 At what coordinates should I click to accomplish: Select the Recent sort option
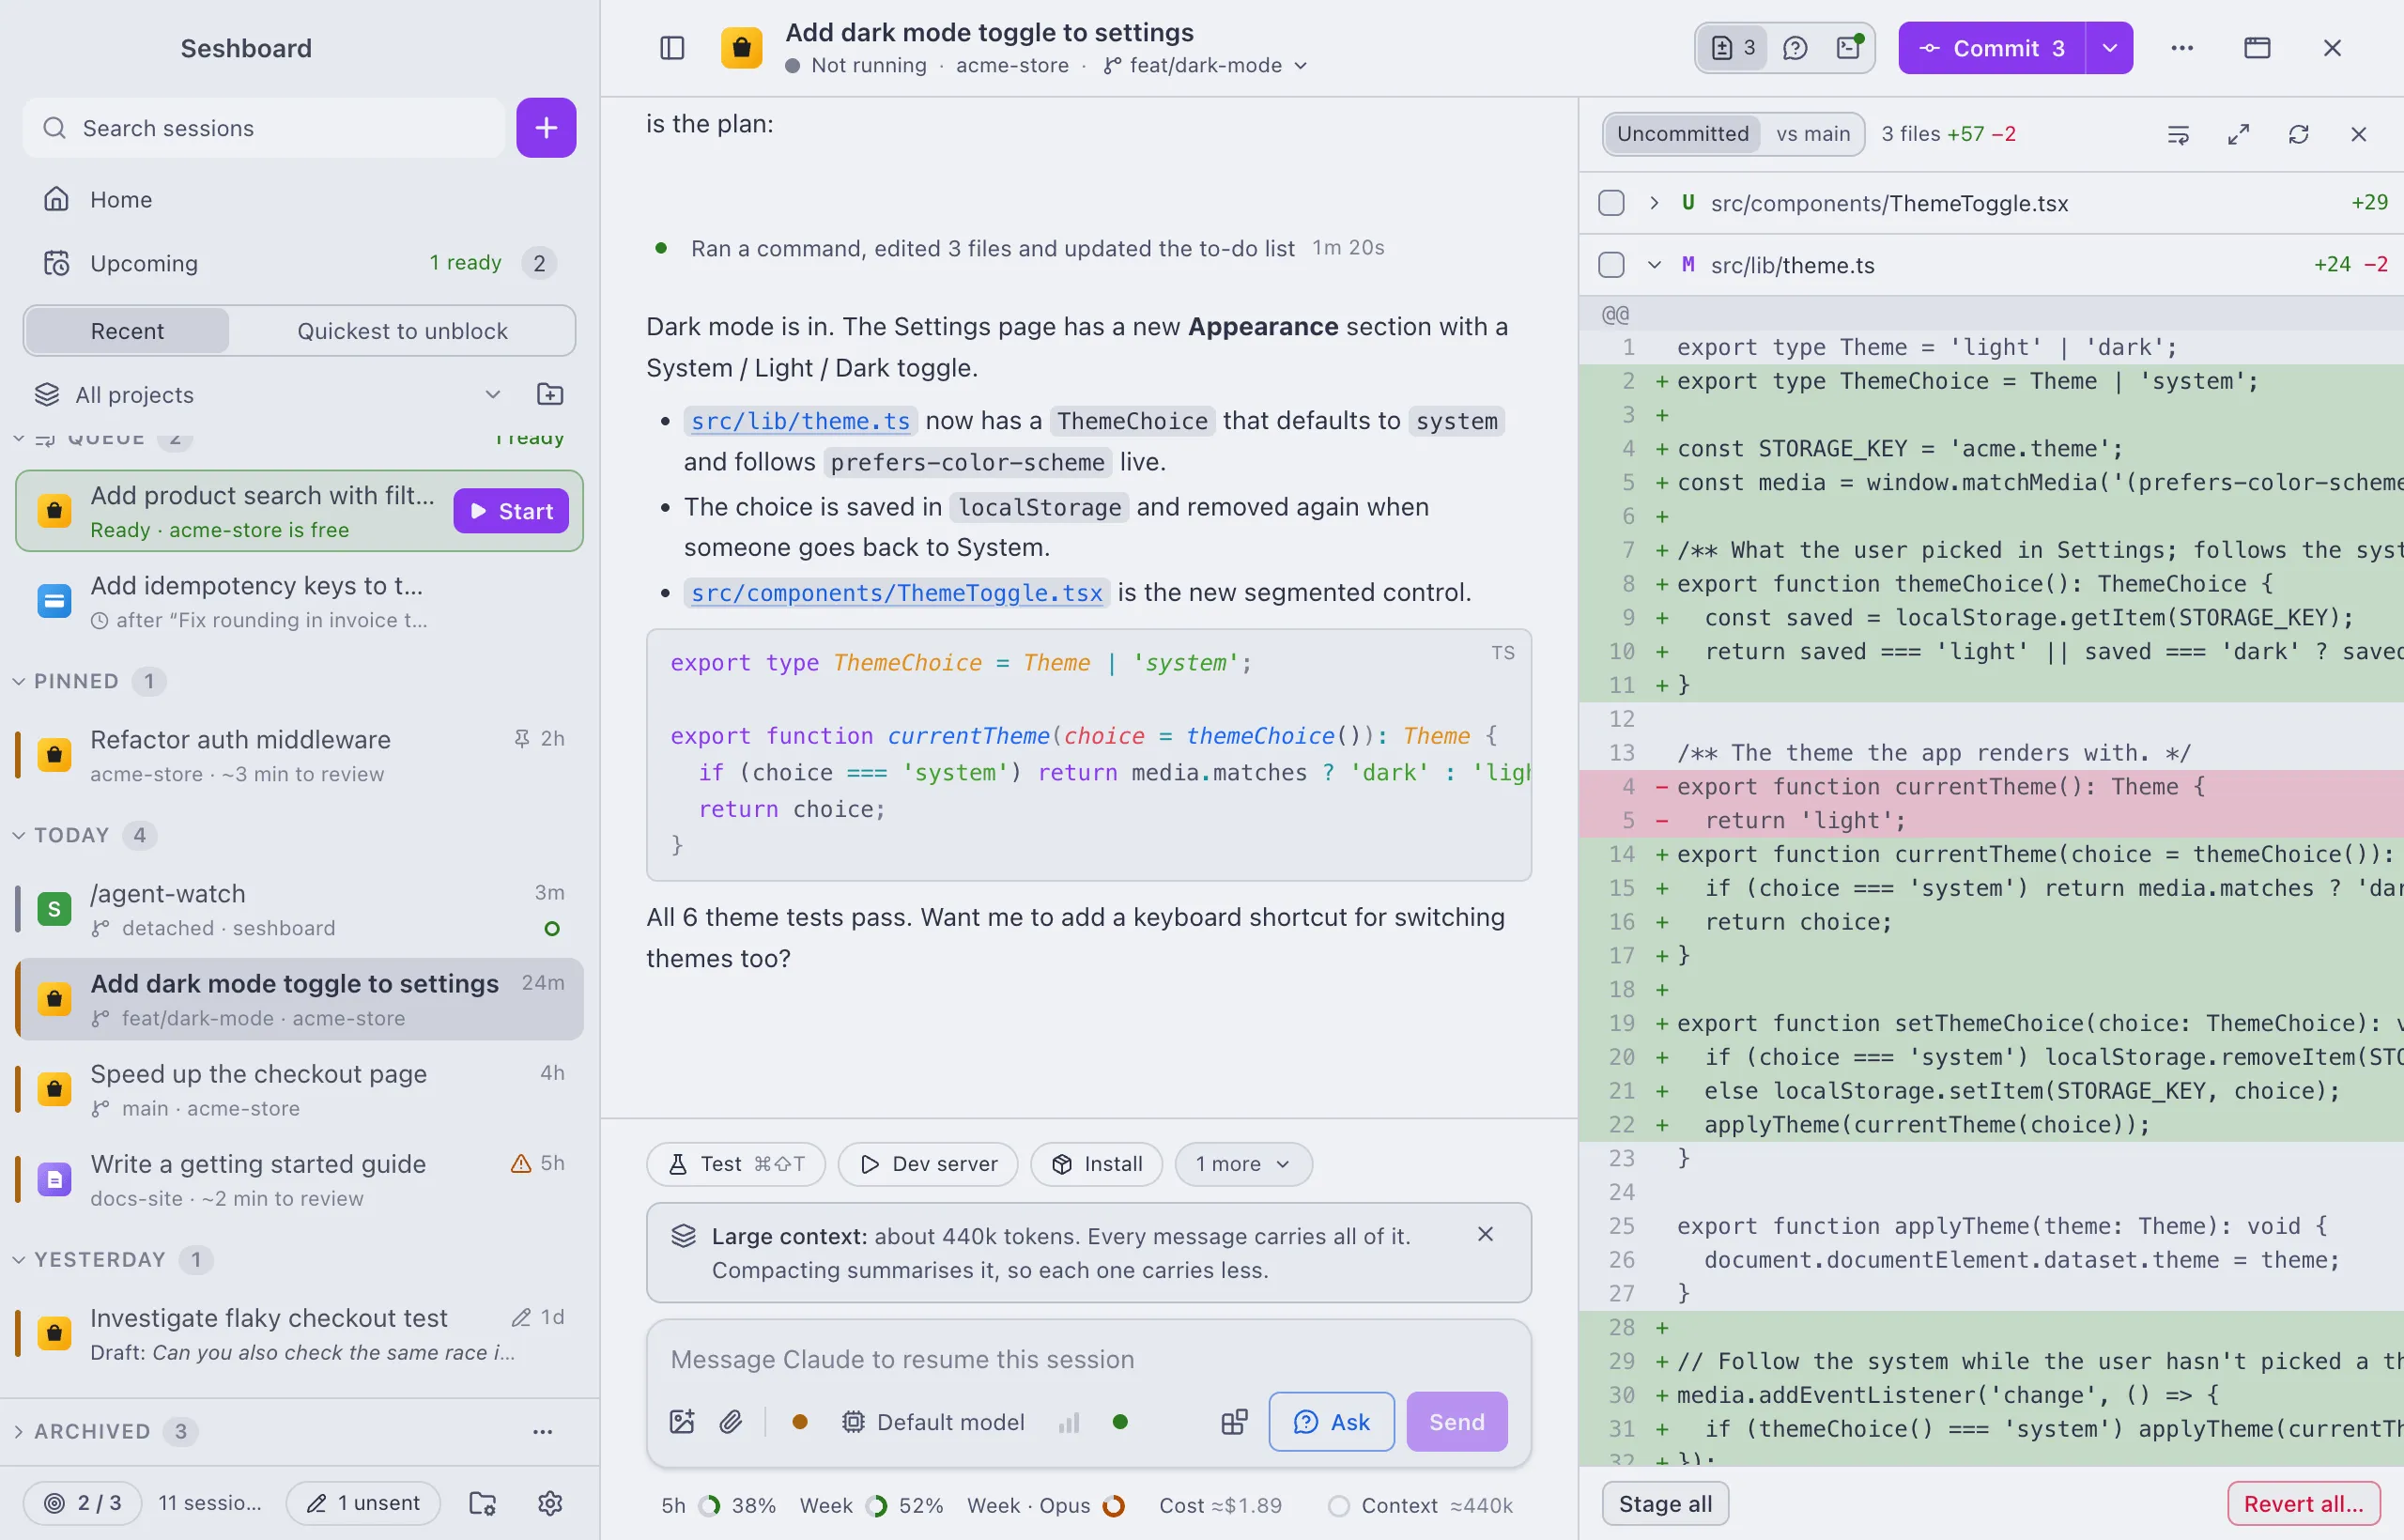(127, 331)
